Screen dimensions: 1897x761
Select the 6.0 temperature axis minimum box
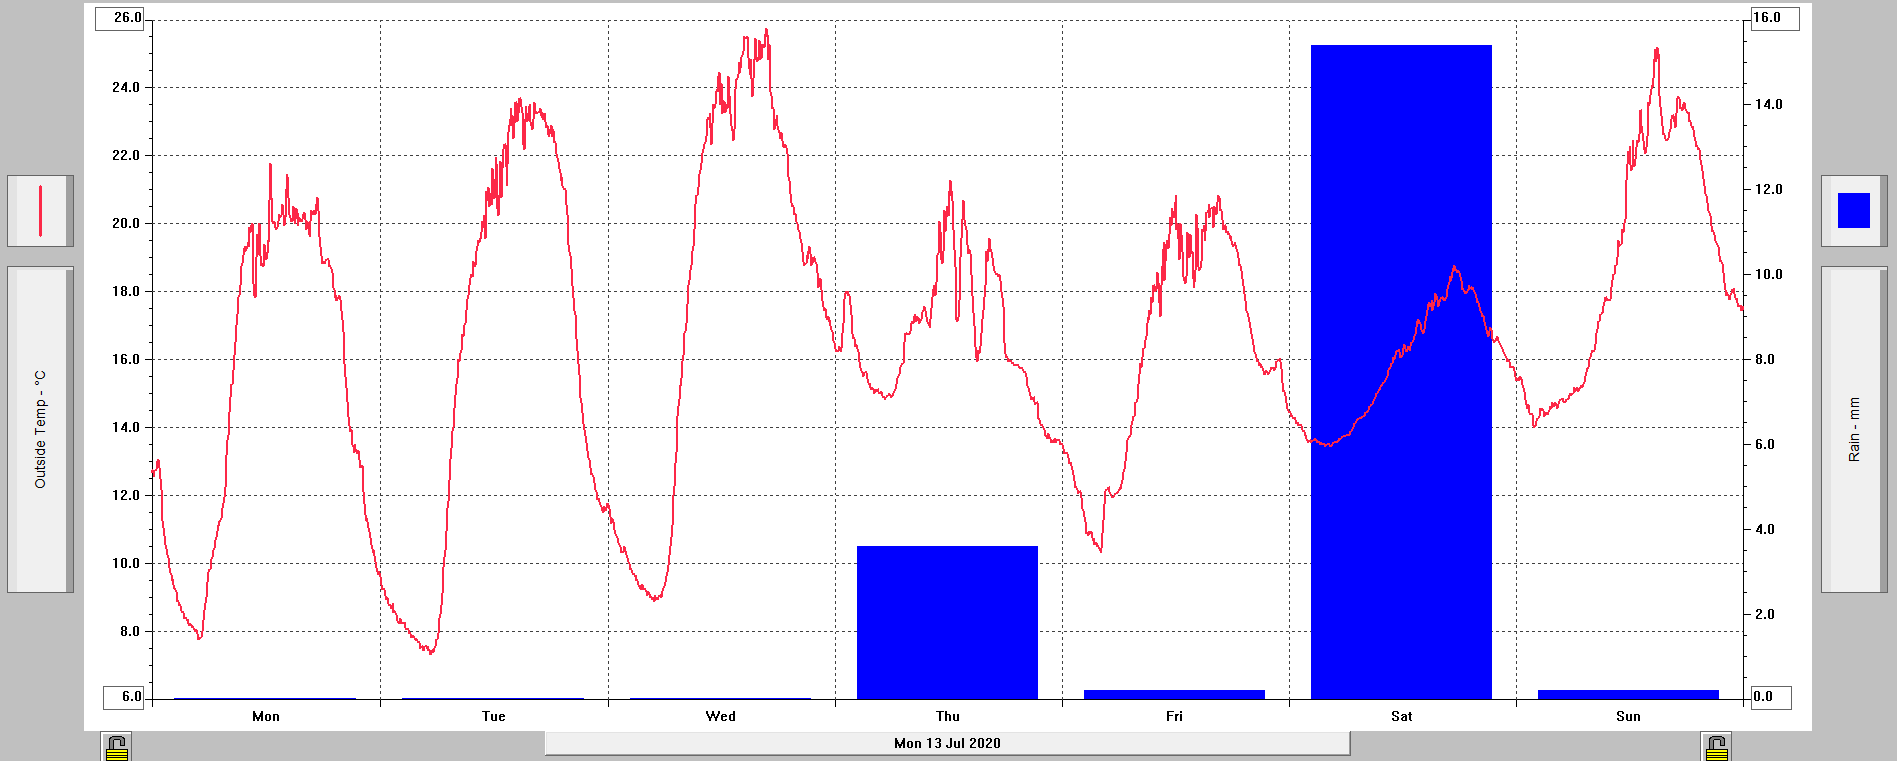(120, 696)
